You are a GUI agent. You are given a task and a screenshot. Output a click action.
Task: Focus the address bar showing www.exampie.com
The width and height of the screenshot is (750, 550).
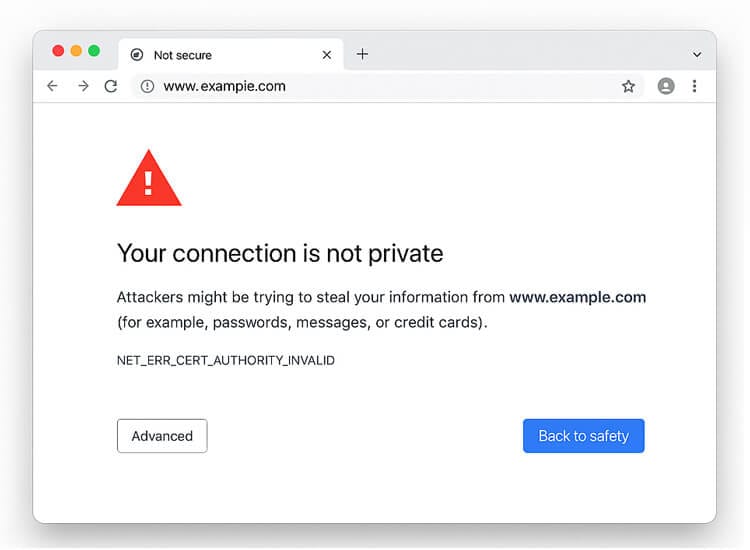point(380,86)
